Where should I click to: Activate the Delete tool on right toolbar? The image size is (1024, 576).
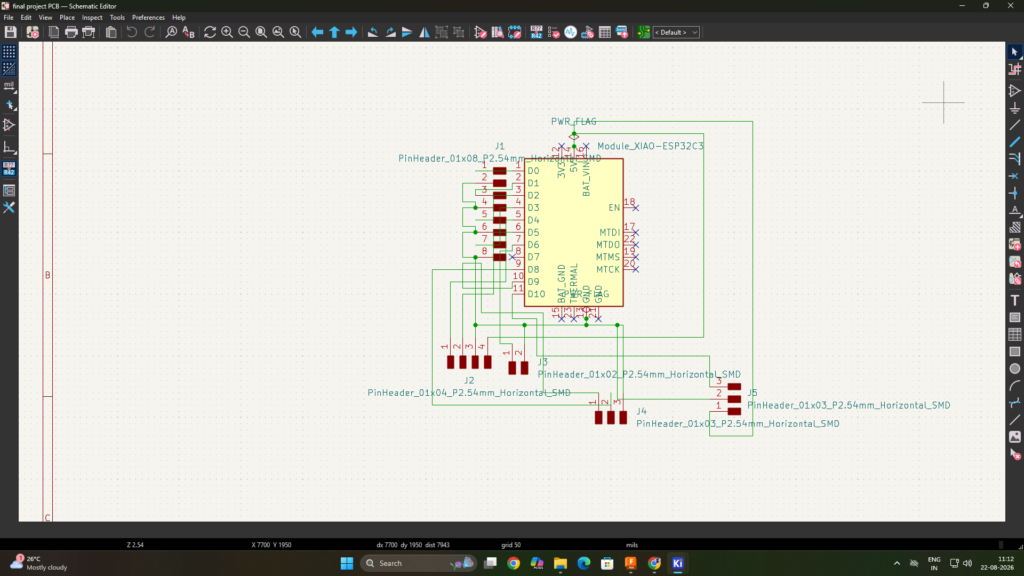1014,455
